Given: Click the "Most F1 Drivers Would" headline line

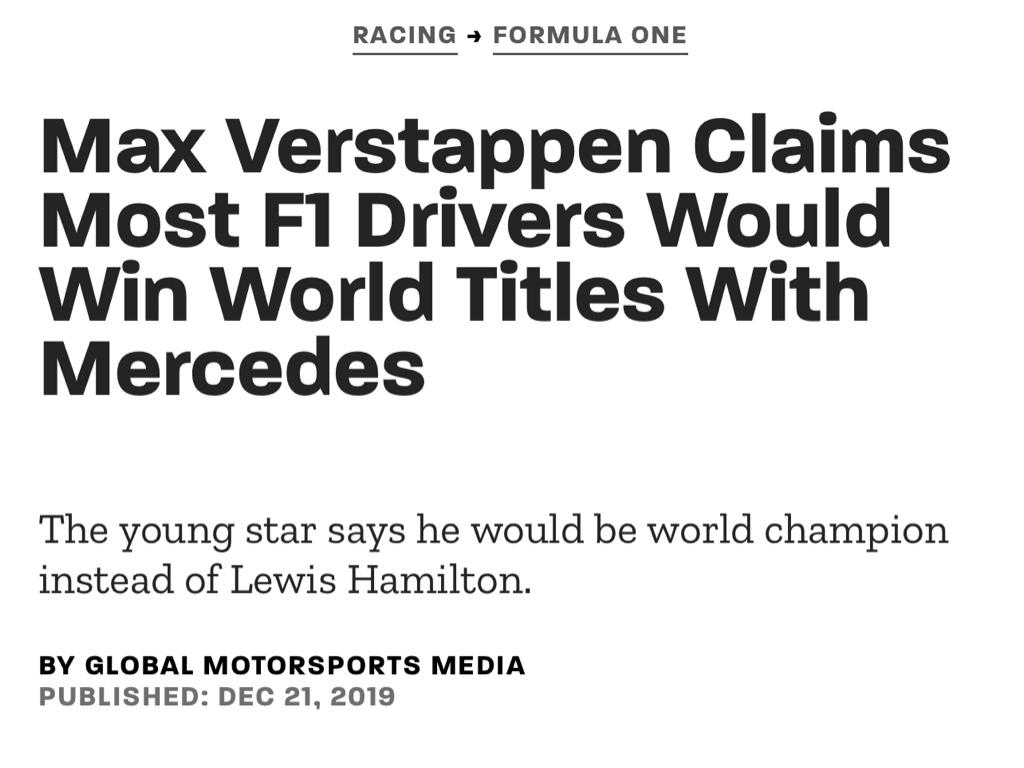Looking at the screenshot, I should pyautogui.click(x=466, y=218).
